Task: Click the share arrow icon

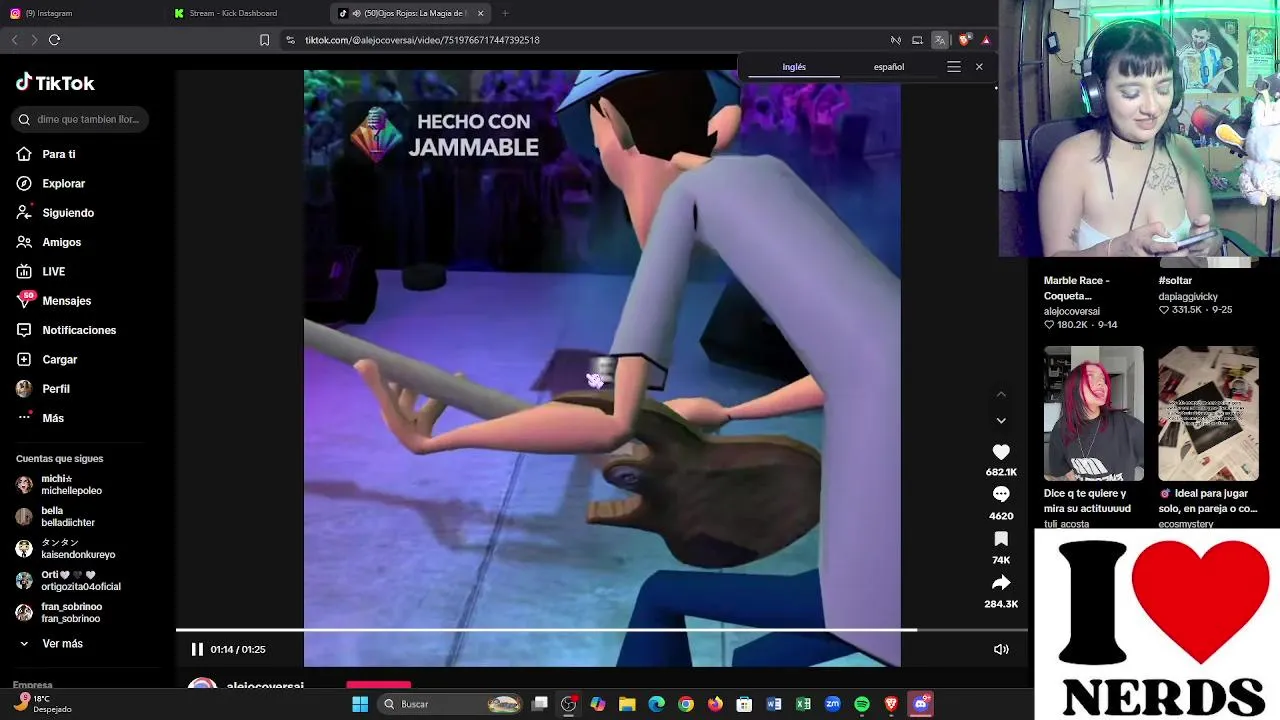Action: [x=1001, y=583]
